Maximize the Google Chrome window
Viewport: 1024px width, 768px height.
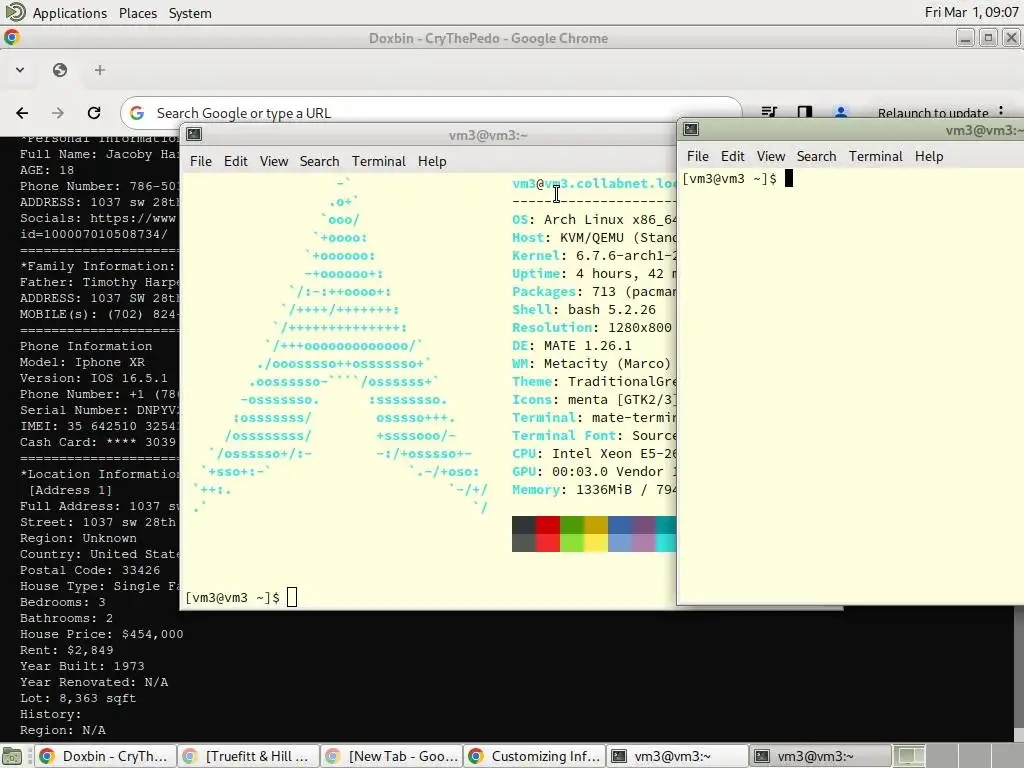[x=988, y=38]
